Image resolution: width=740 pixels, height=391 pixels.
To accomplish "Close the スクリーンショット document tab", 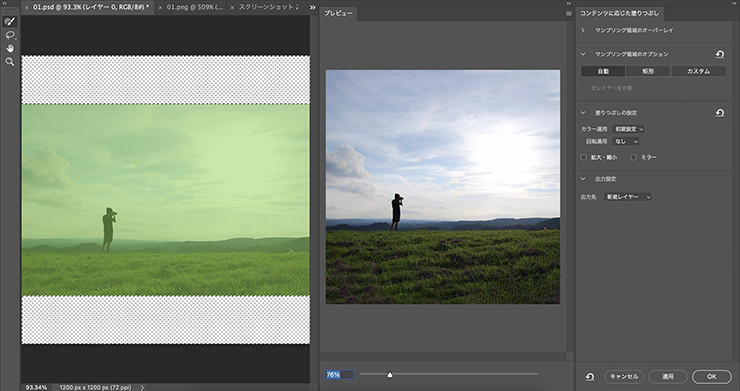I will coord(232,8).
